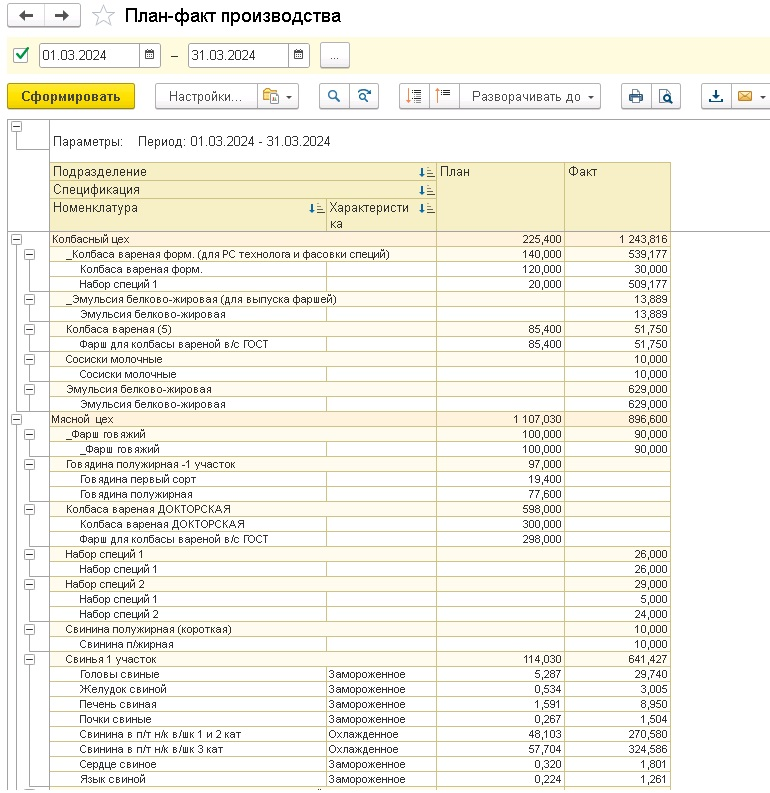Click the send by email envelope icon
Screen dimensions: 770x793
coord(745,96)
